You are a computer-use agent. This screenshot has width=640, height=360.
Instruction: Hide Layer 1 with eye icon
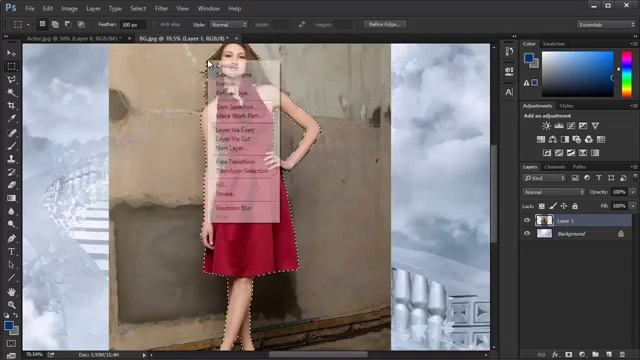pos(527,220)
